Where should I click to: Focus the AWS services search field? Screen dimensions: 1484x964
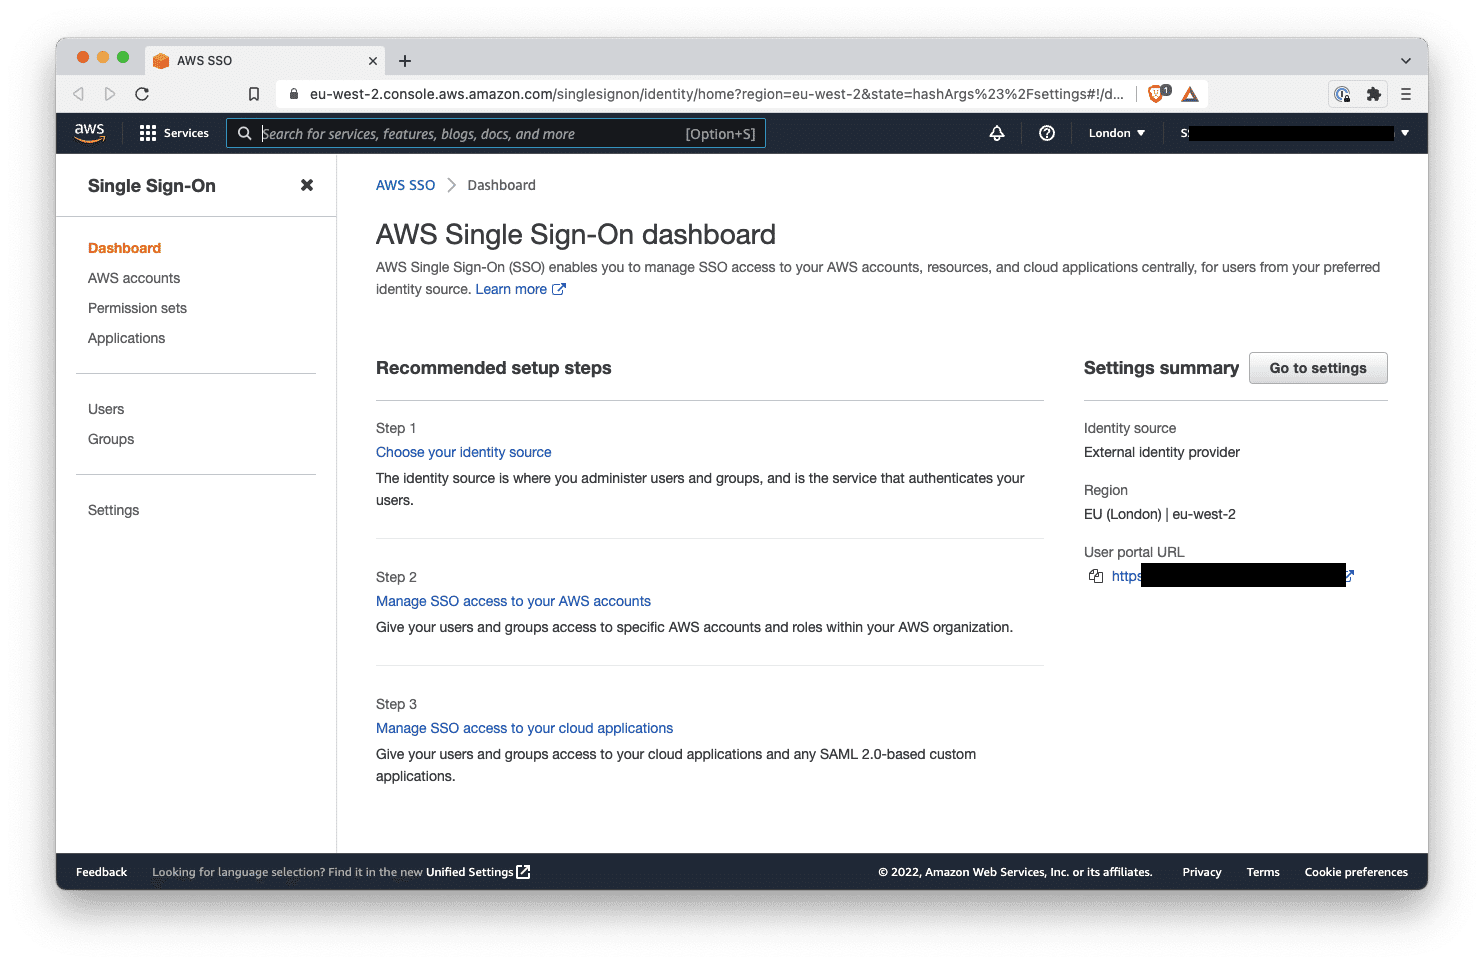(x=496, y=133)
